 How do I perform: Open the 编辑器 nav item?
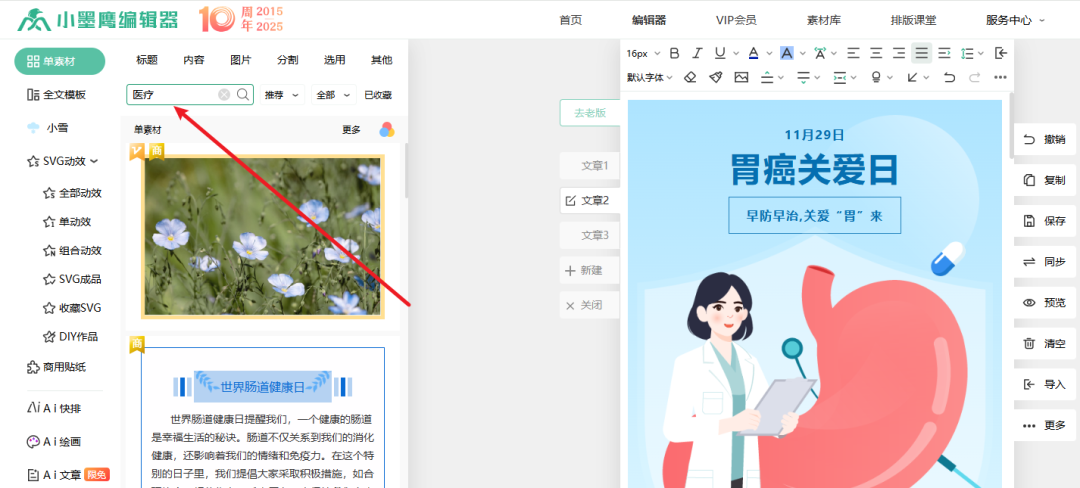pyautogui.click(x=649, y=20)
